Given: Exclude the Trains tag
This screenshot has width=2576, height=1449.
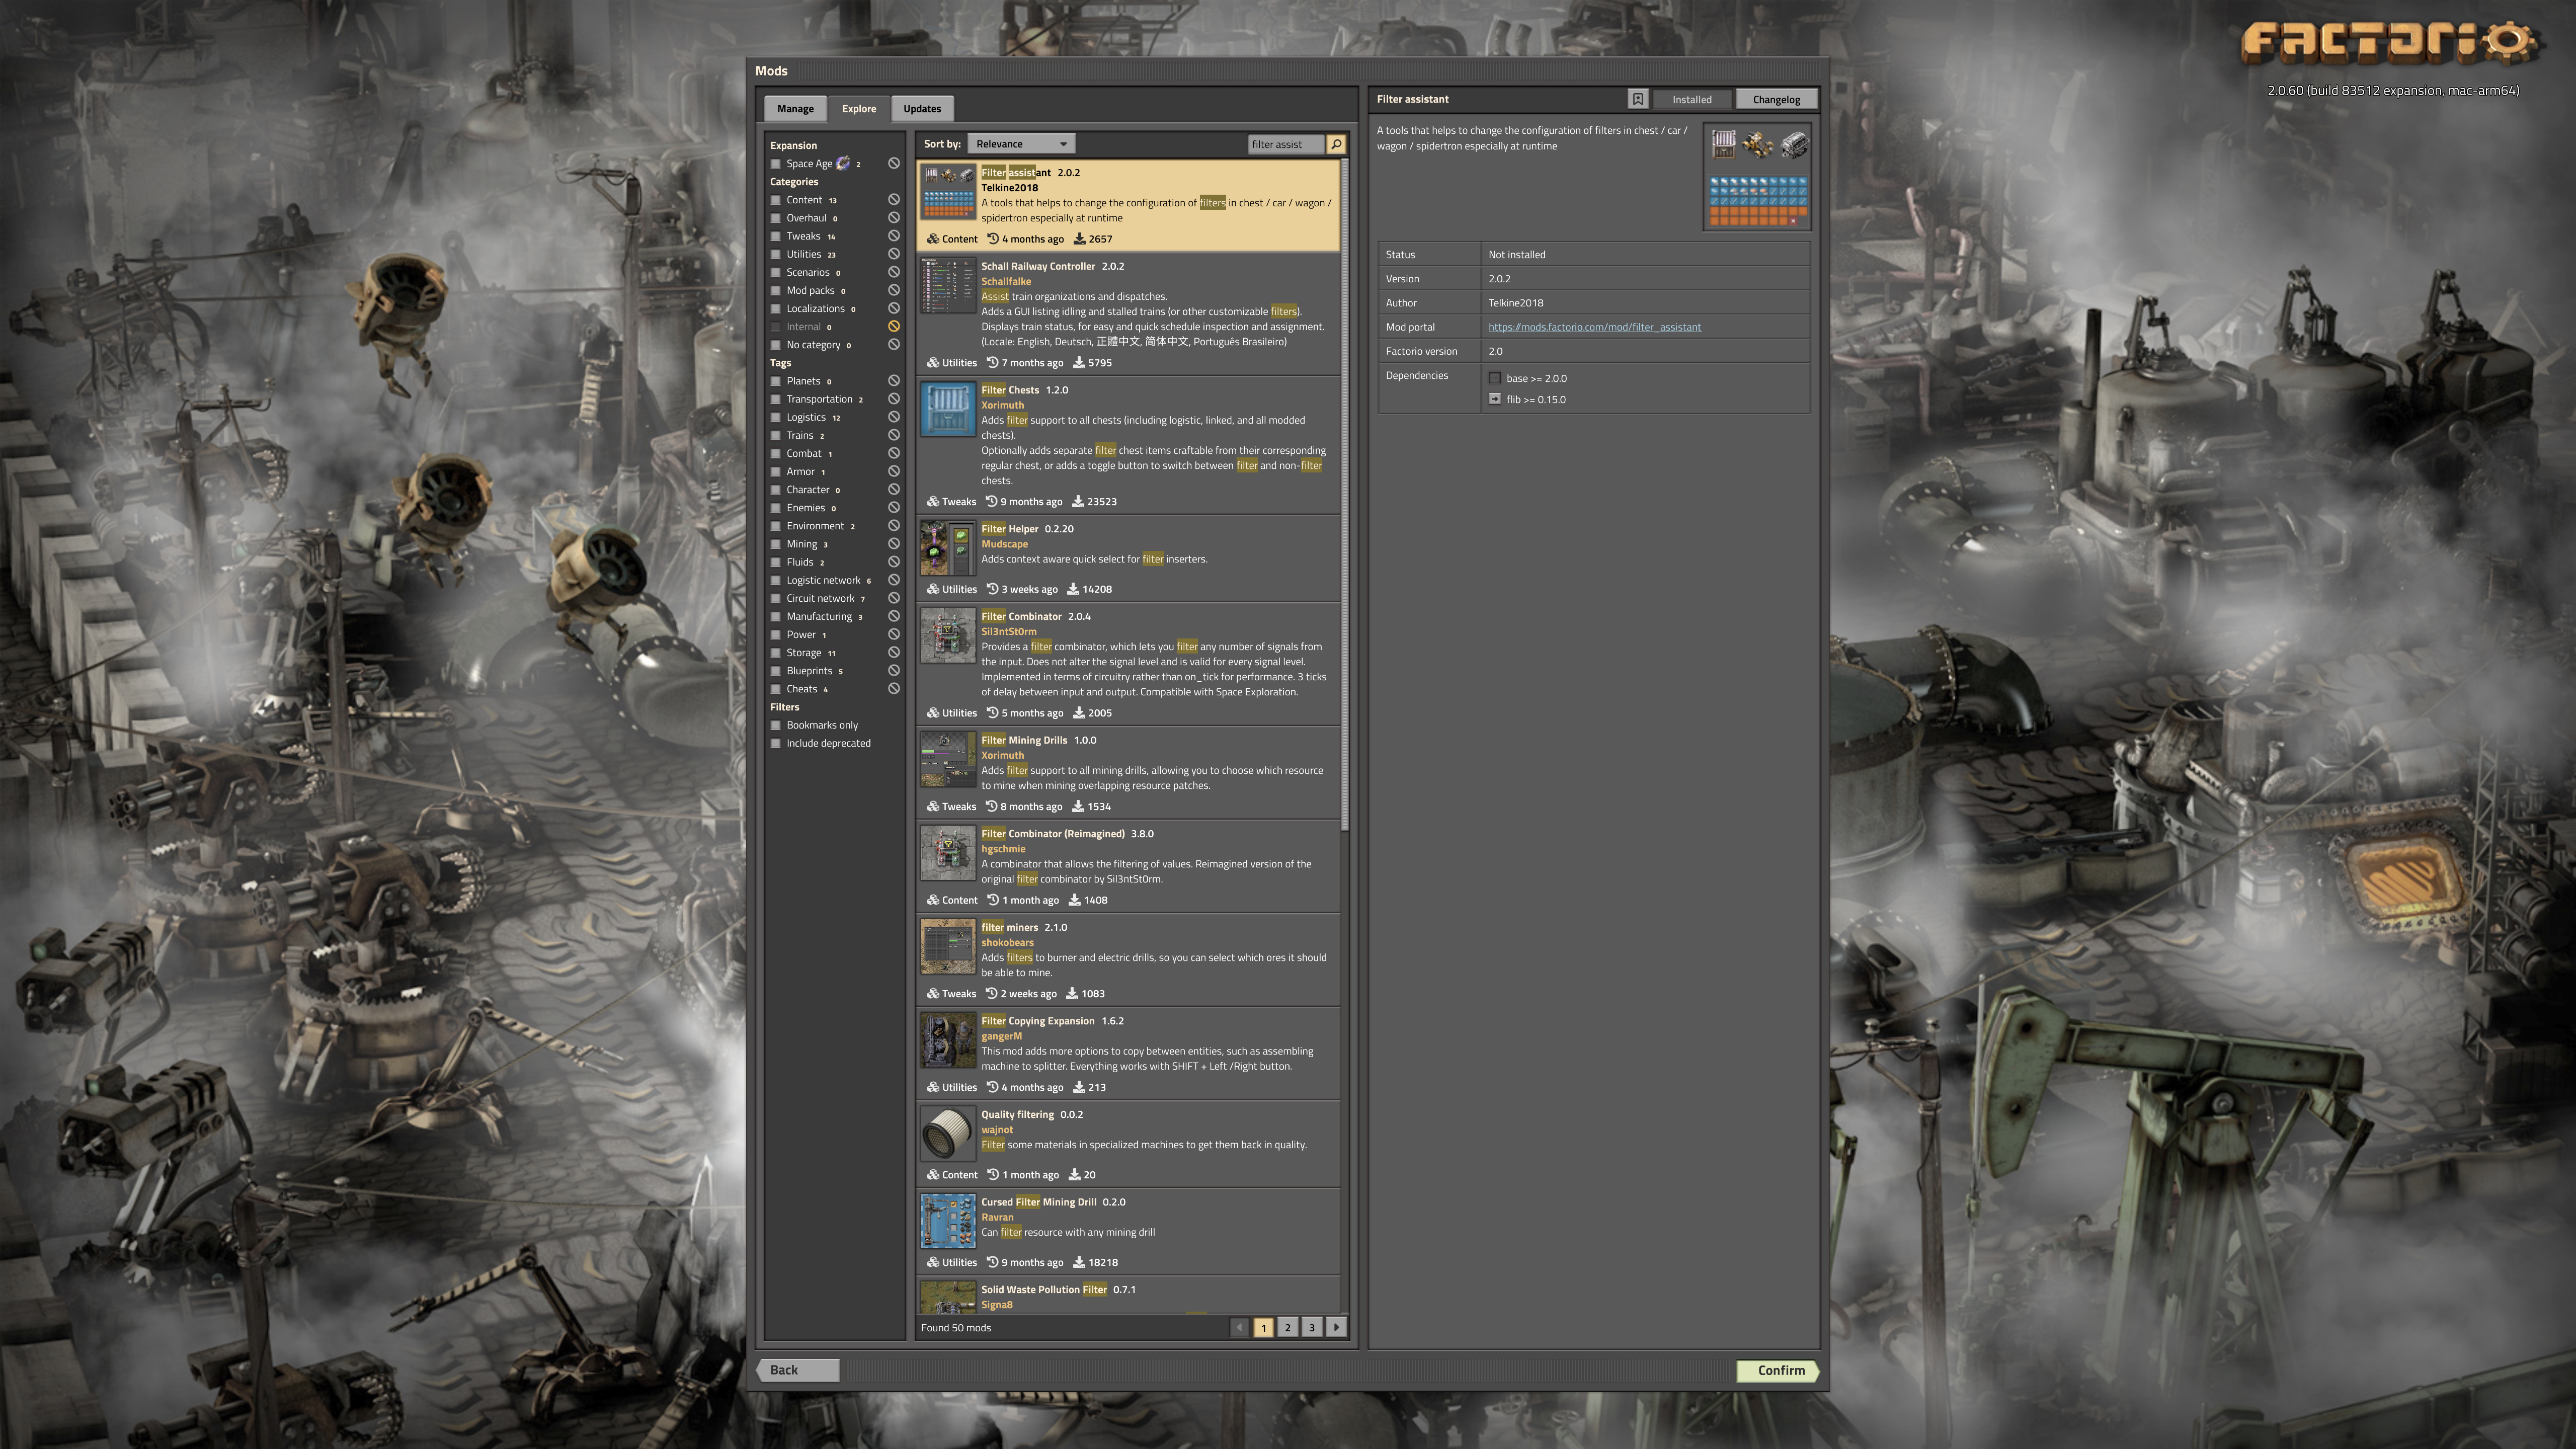Looking at the screenshot, I should pyautogui.click(x=894, y=435).
